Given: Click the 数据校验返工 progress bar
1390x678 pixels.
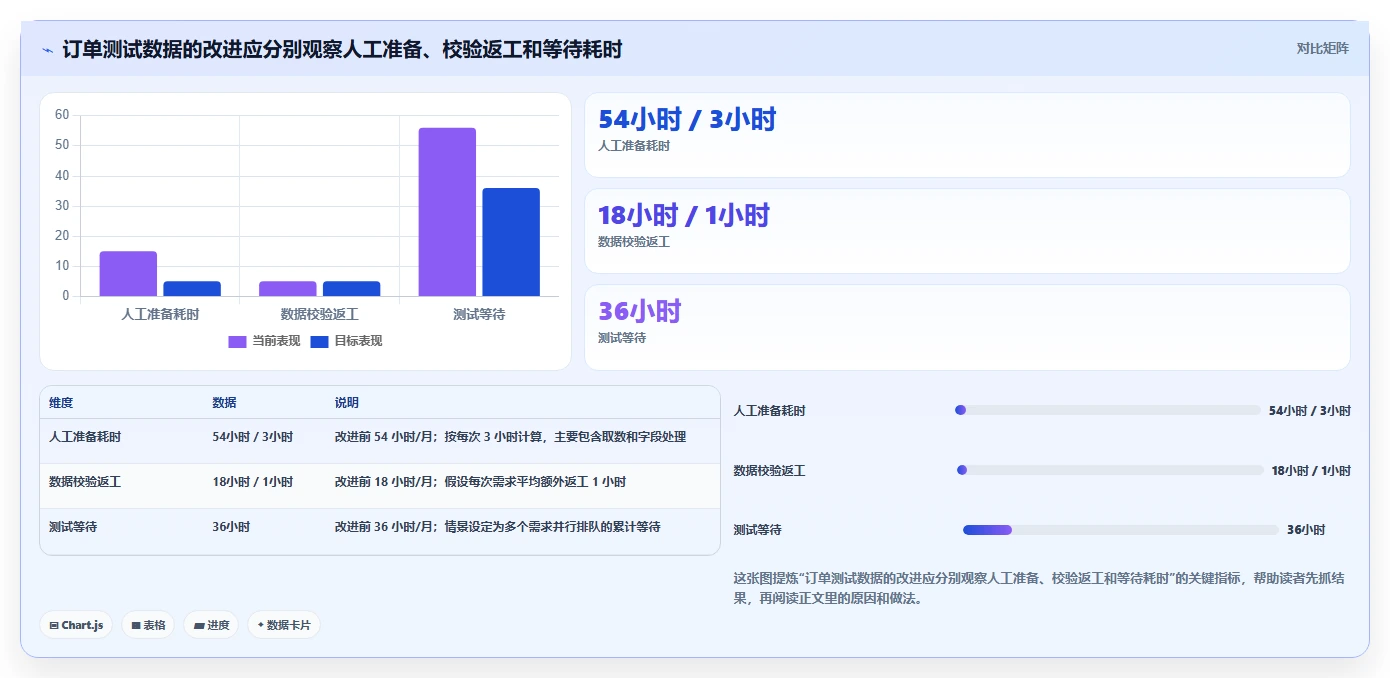Looking at the screenshot, I should (x=1110, y=470).
